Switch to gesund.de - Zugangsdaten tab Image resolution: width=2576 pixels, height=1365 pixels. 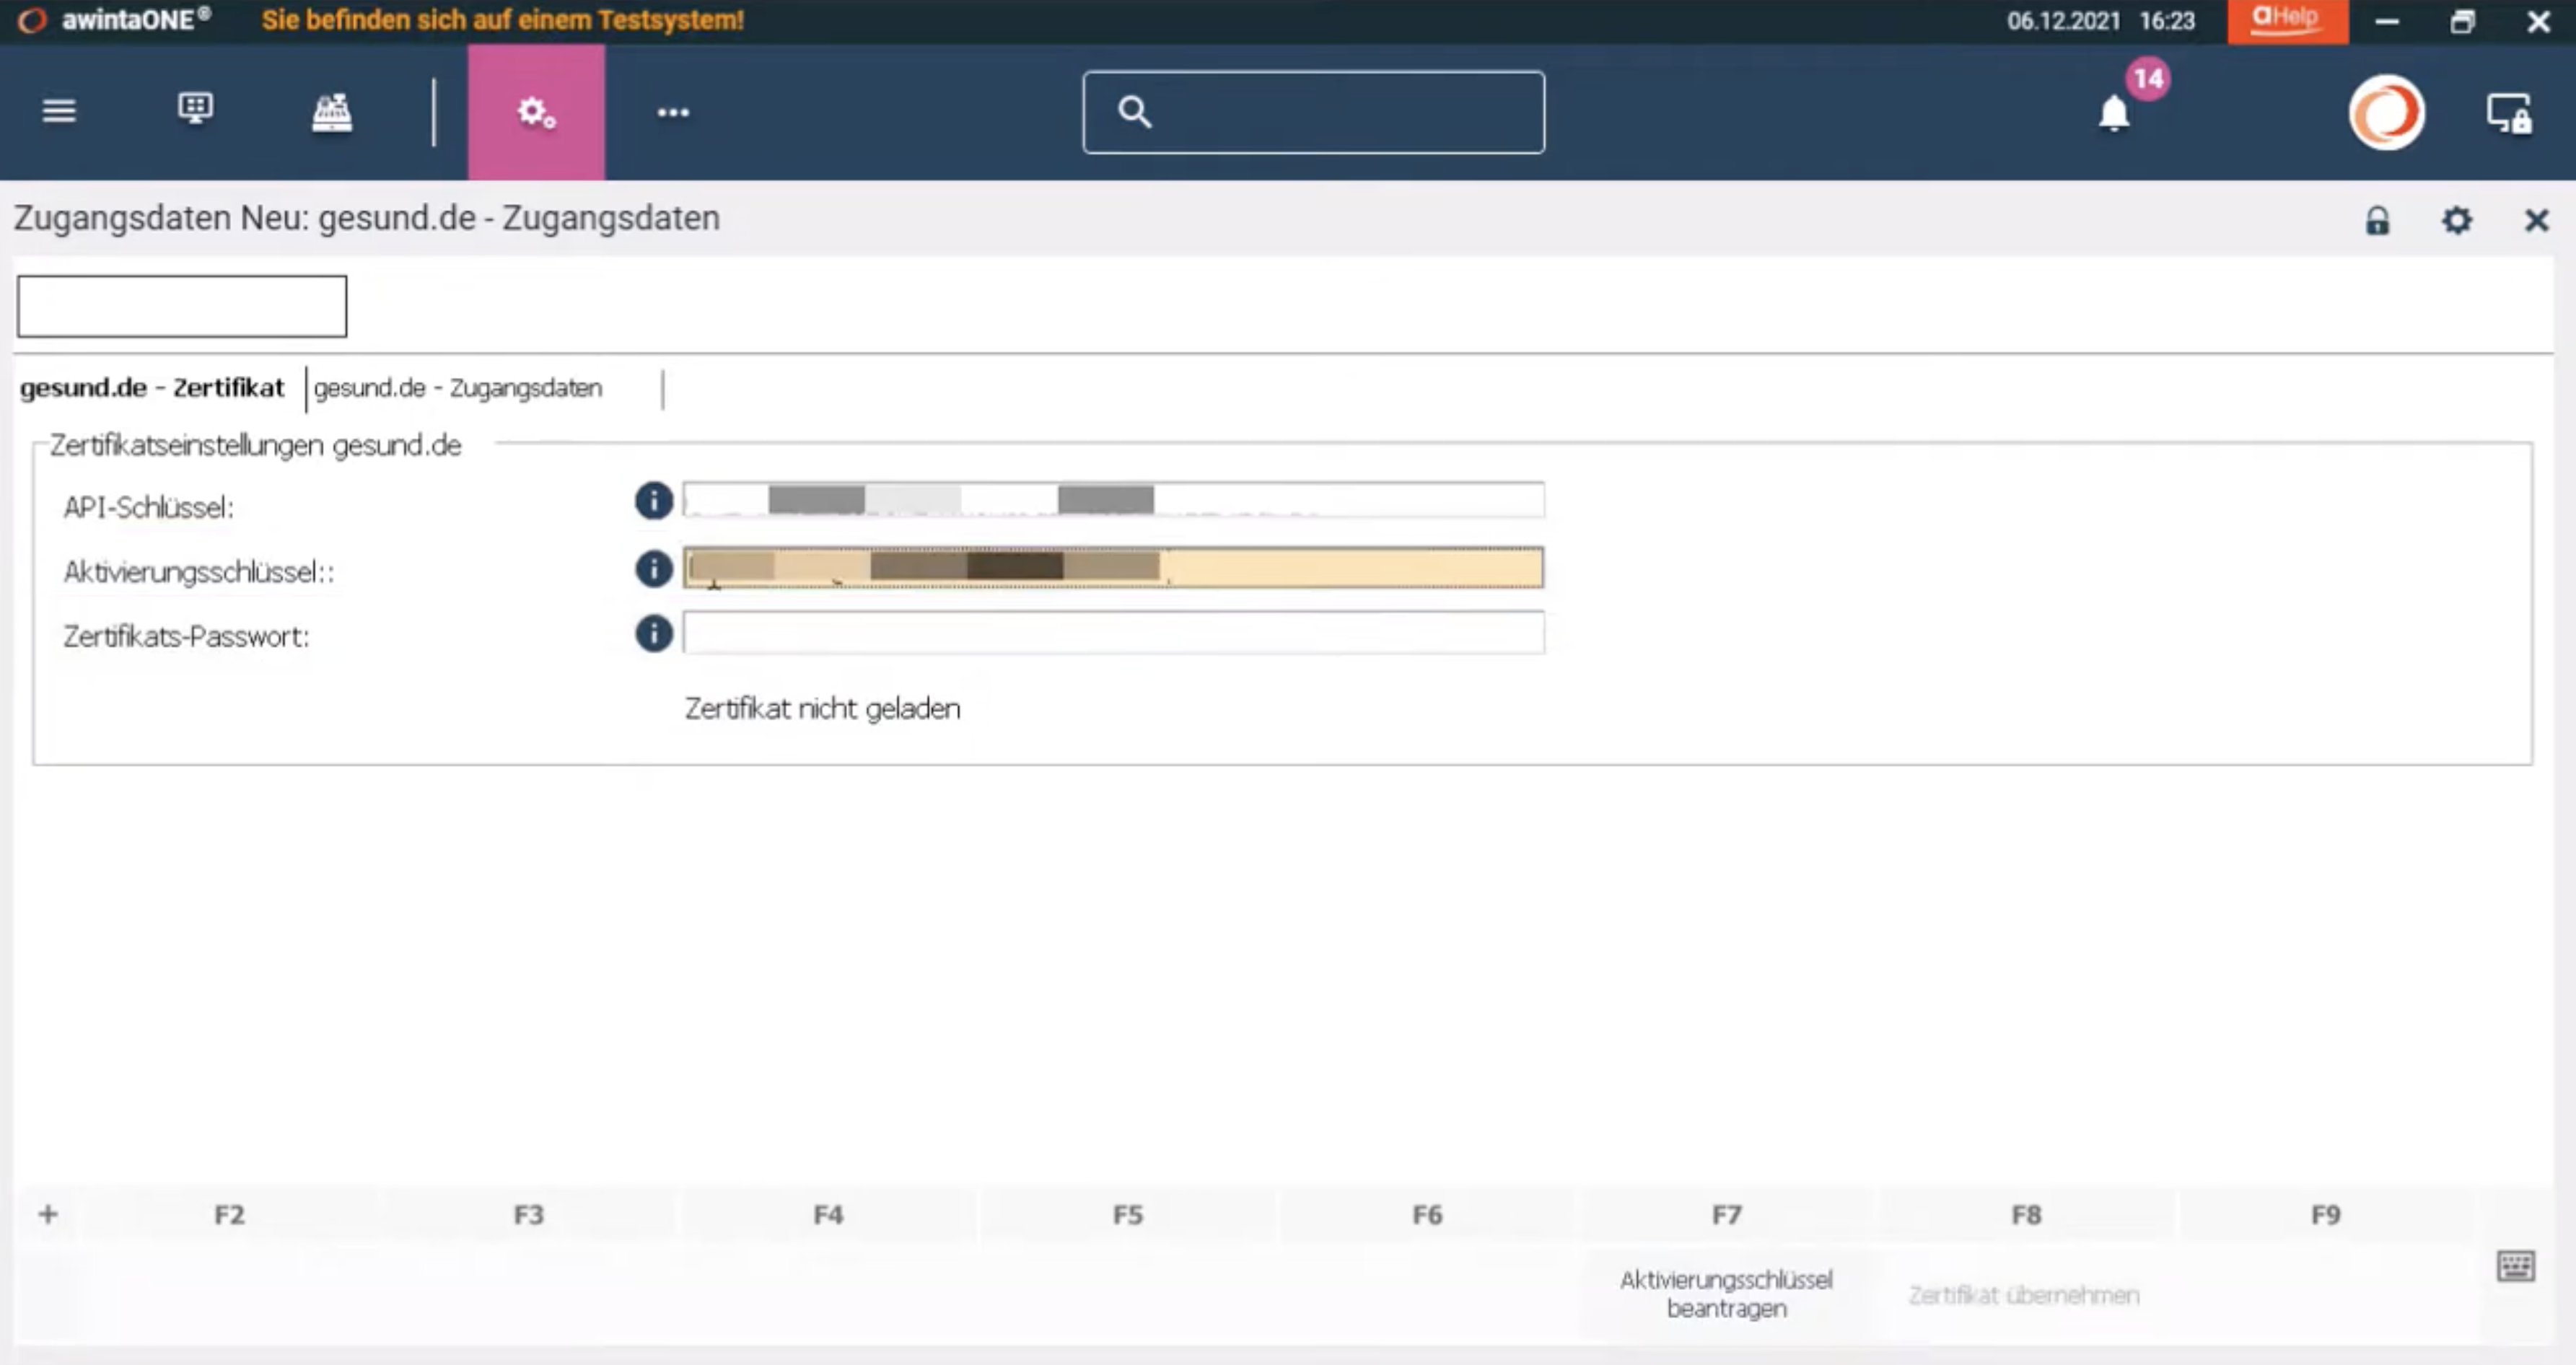[458, 388]
